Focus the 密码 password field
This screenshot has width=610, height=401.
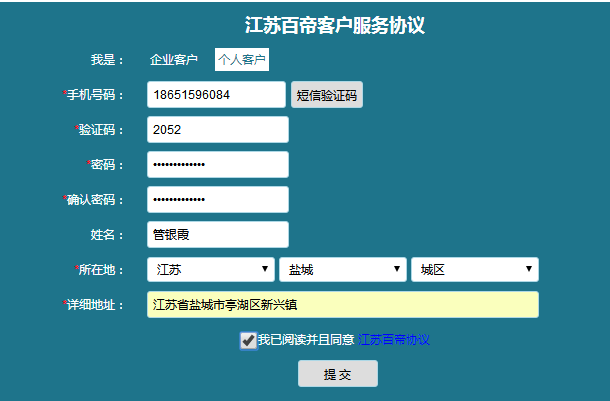[218, 165]
